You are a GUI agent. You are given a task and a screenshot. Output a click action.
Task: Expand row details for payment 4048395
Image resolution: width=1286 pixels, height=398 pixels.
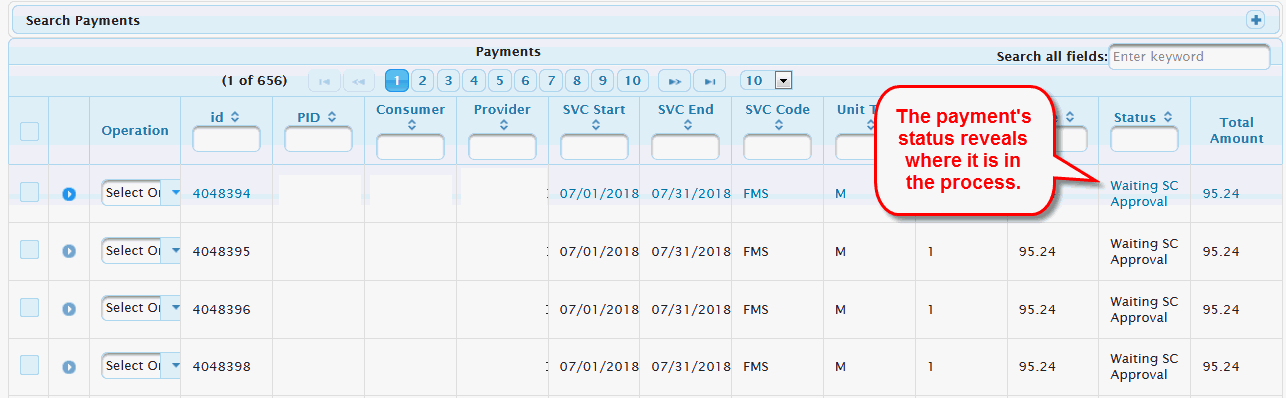[x=69, y=251]
